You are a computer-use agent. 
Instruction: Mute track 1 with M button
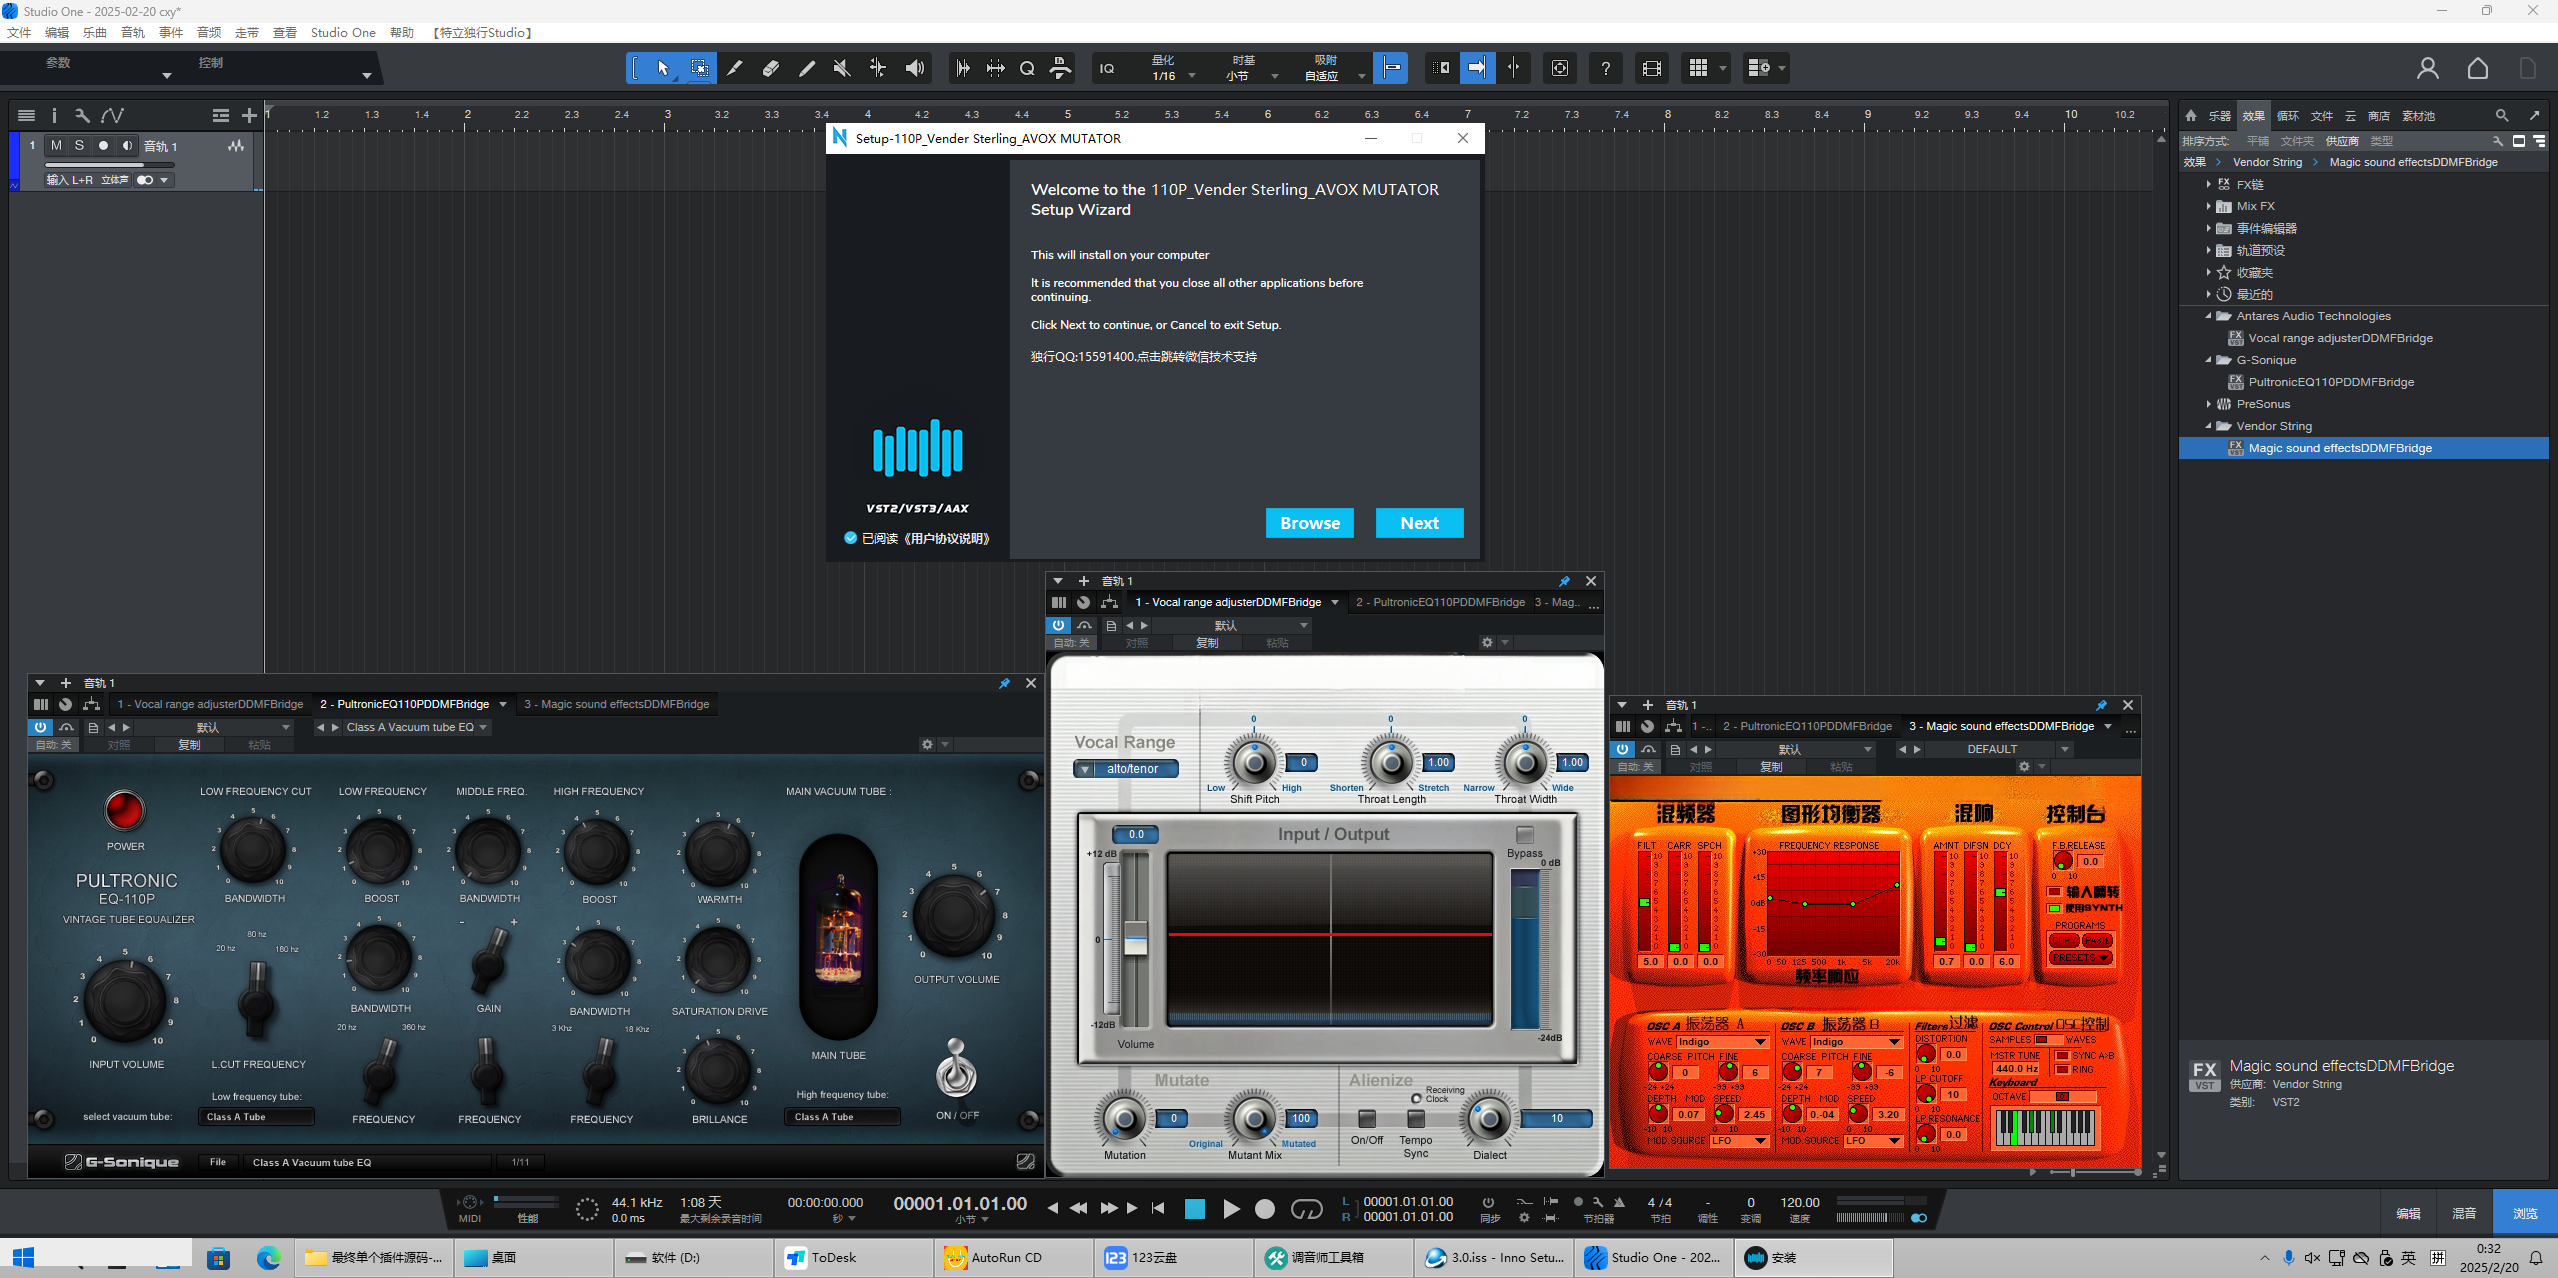(x=56, y=146)
